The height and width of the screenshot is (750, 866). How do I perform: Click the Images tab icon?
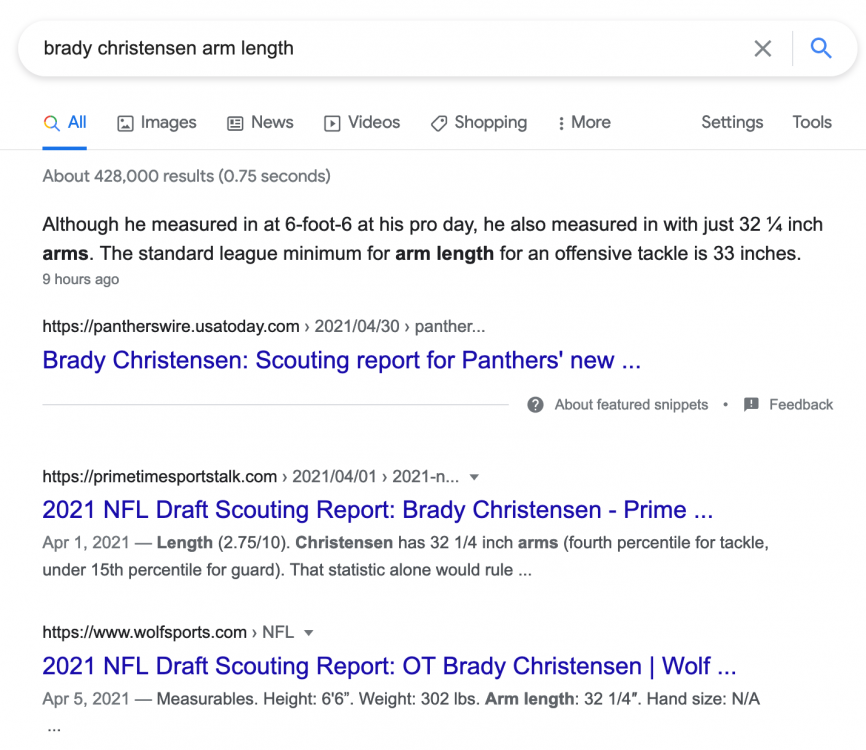click(126, 123)
